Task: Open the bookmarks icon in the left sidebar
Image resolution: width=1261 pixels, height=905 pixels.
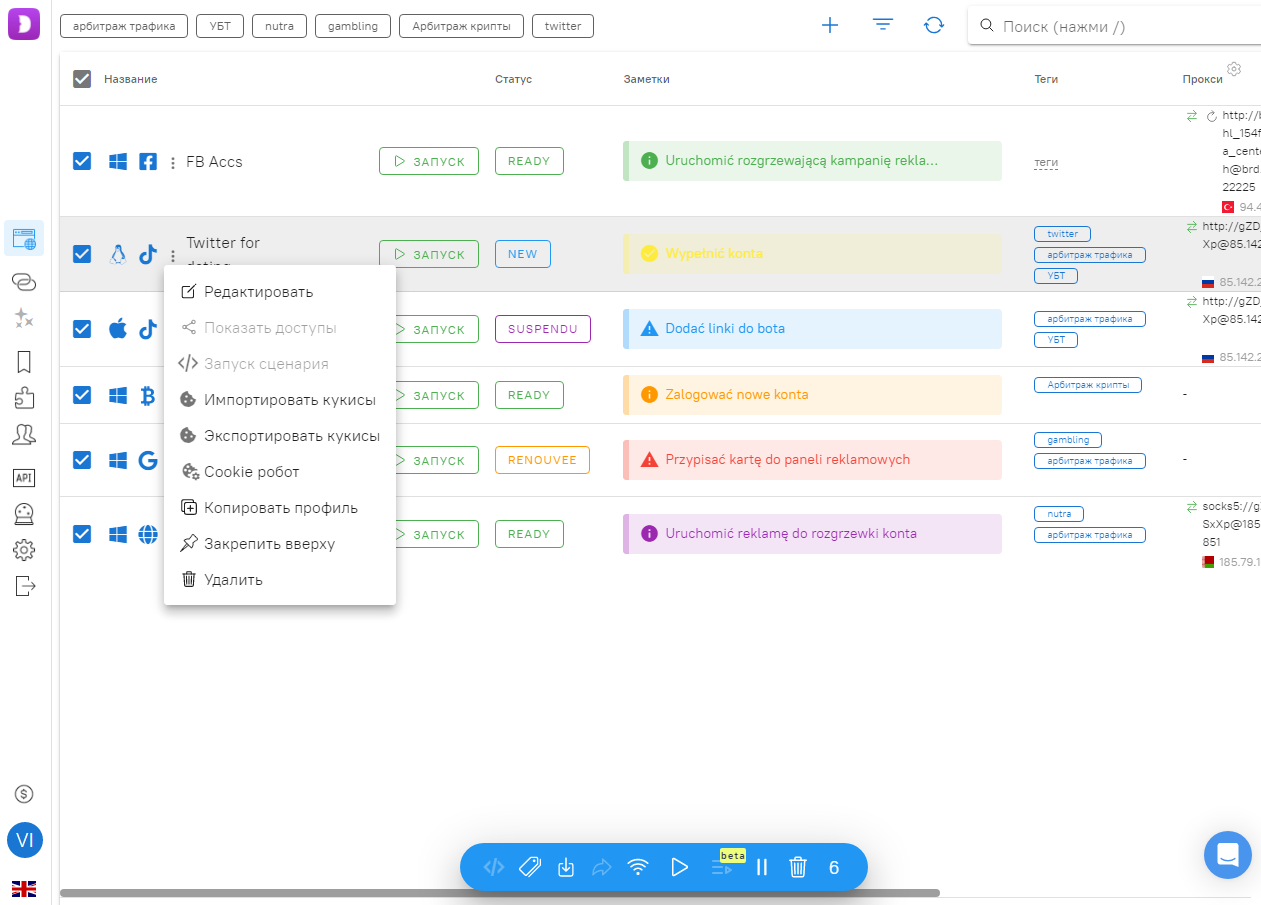Action: point(25,361)
